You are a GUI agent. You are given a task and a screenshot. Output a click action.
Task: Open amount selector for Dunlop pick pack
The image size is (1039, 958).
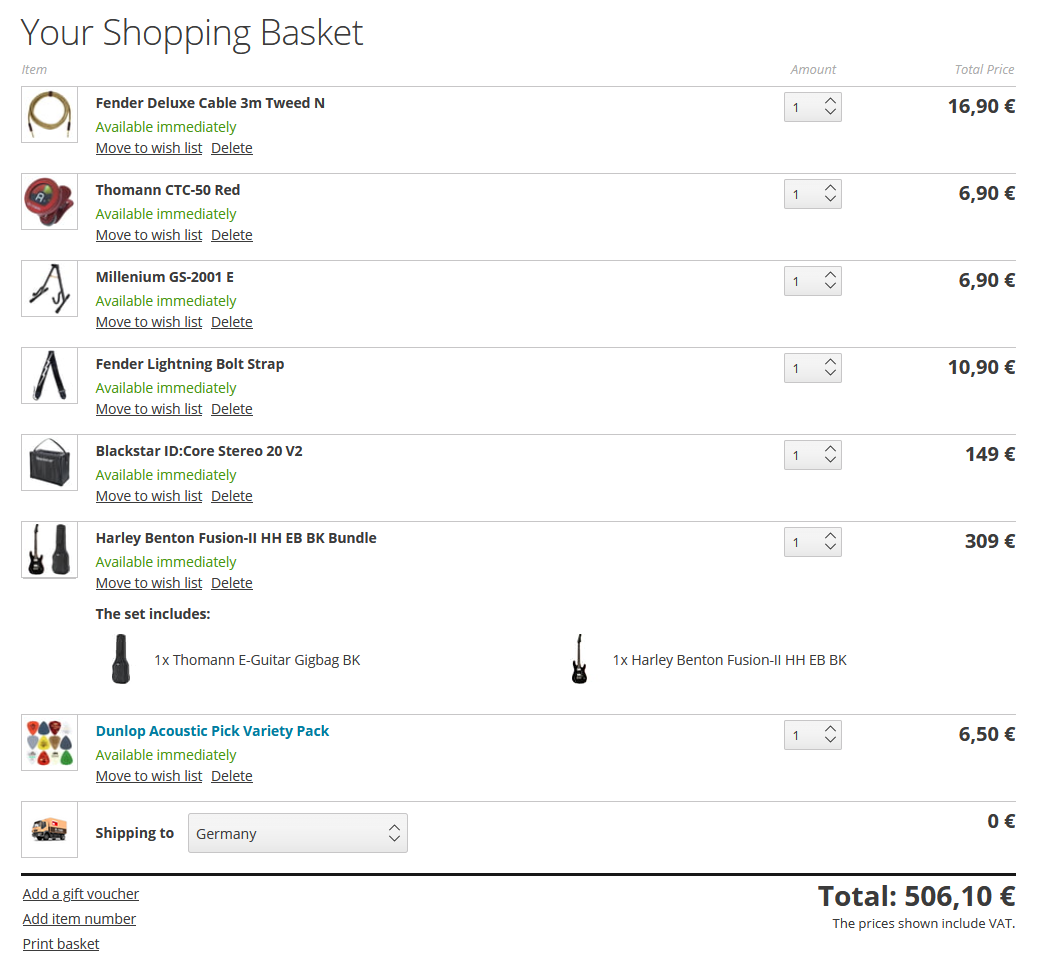coord(812,736)
